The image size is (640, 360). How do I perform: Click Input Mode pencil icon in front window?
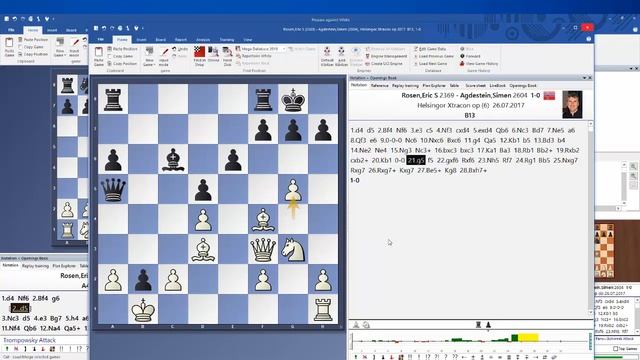(x=164, y=53)
